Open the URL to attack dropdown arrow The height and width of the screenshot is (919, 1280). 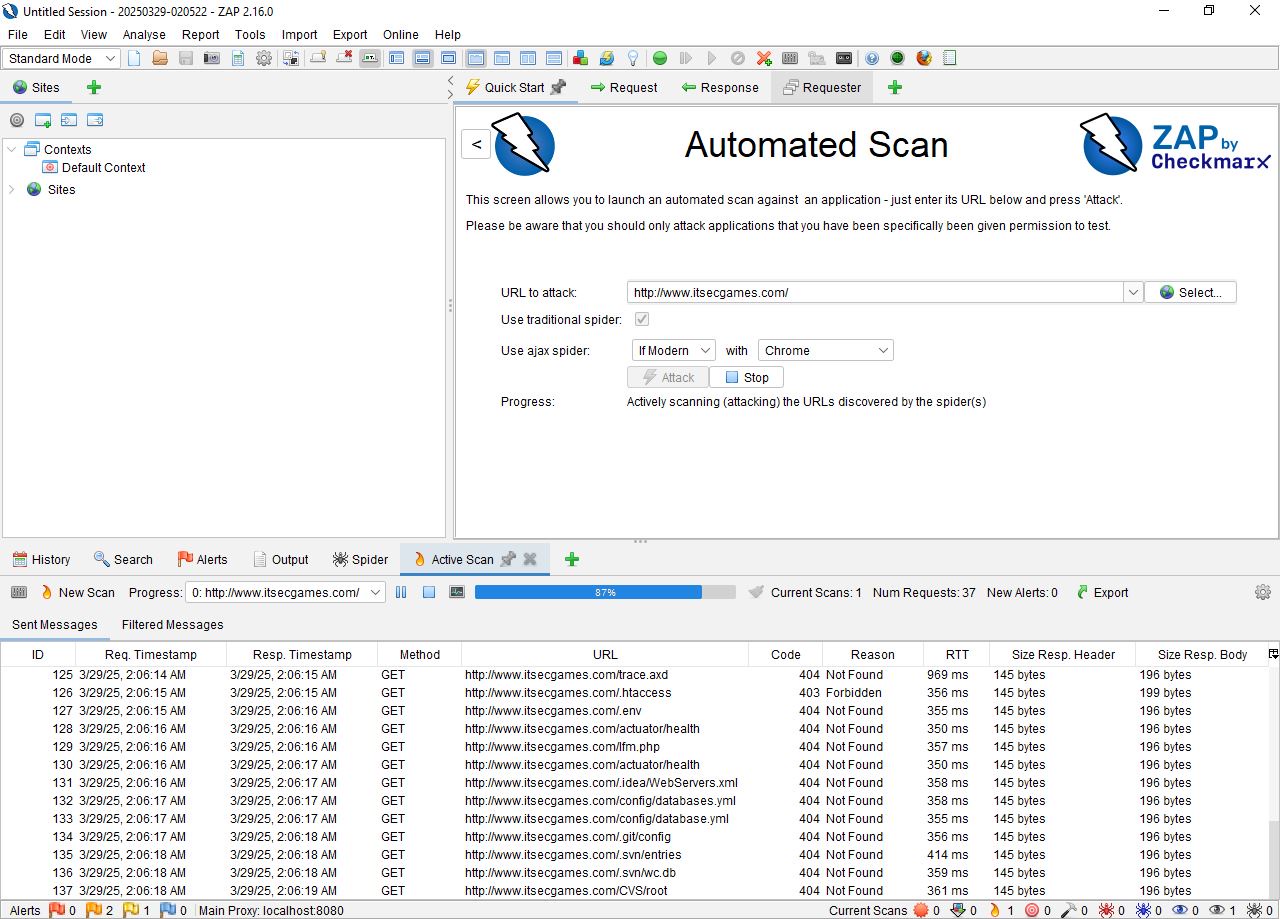point(1132,292)
